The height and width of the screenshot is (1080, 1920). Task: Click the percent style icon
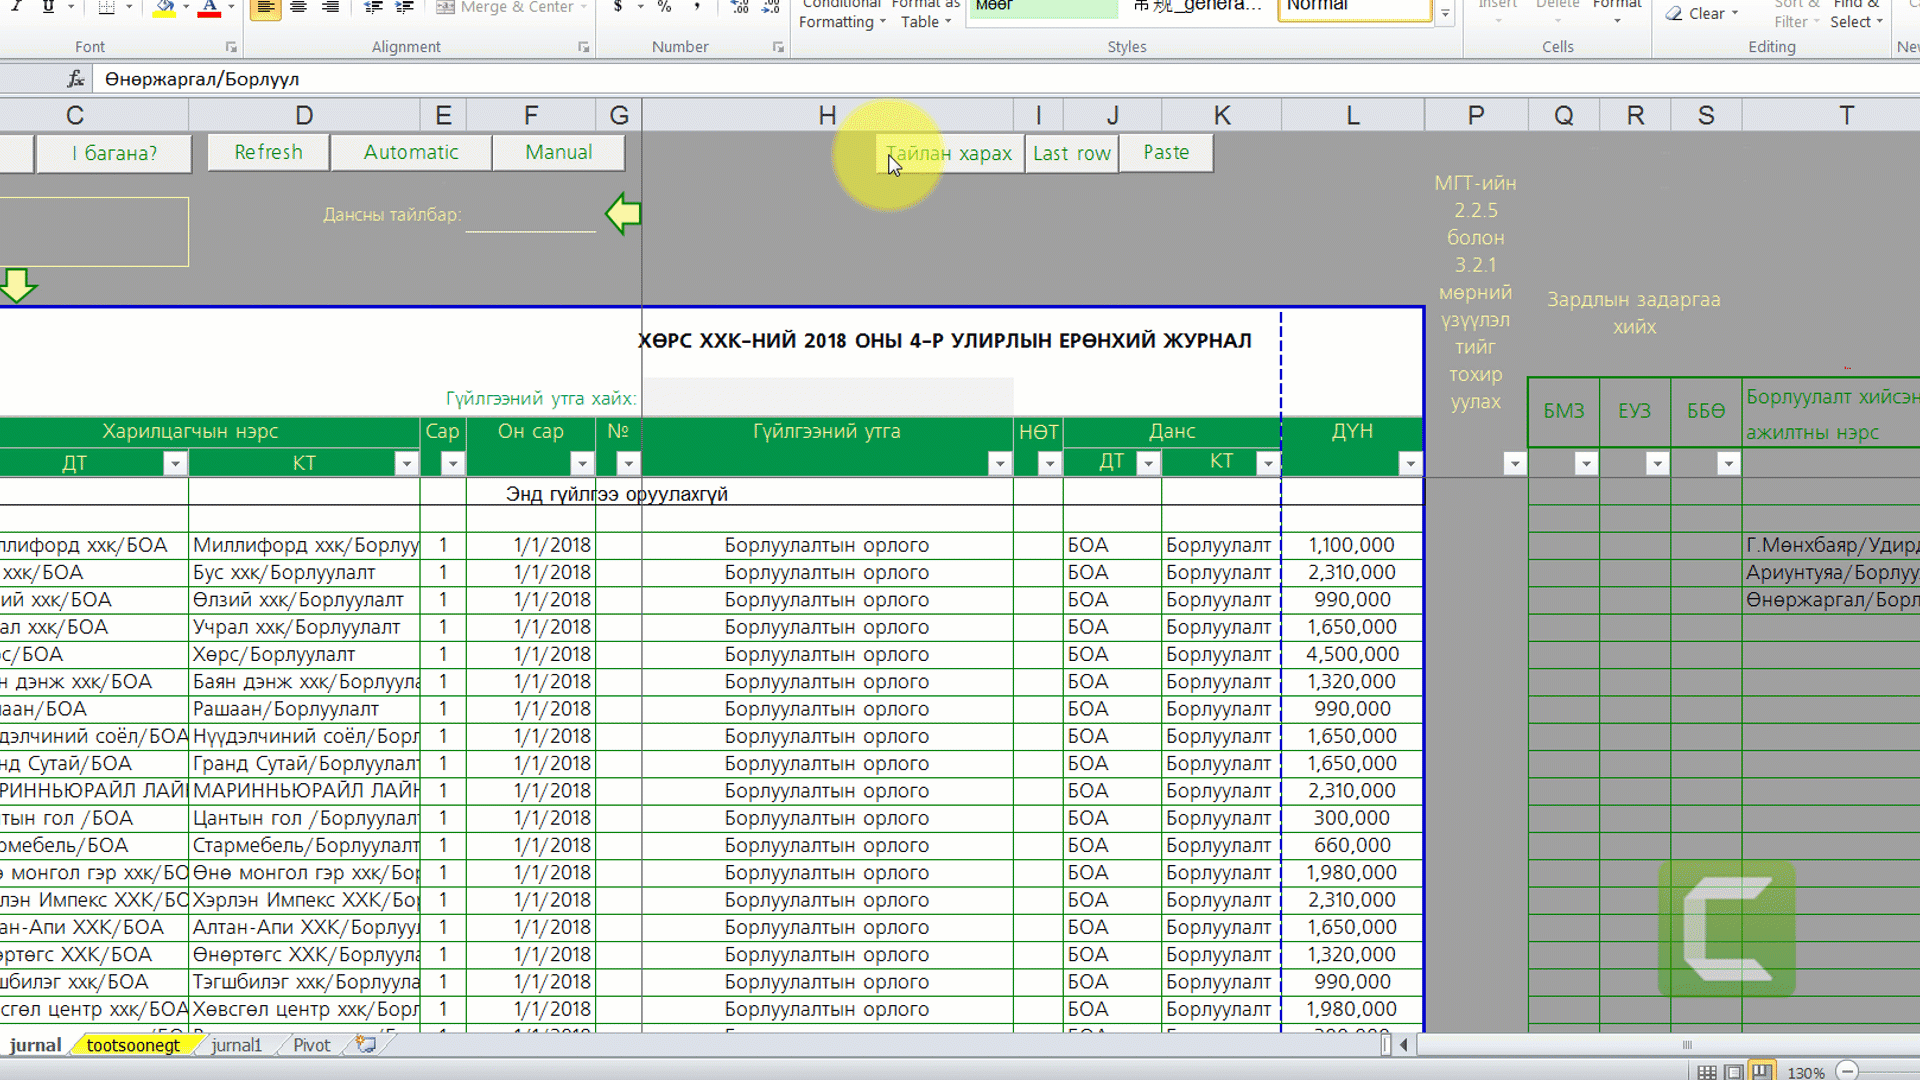[x=664, y=8]
